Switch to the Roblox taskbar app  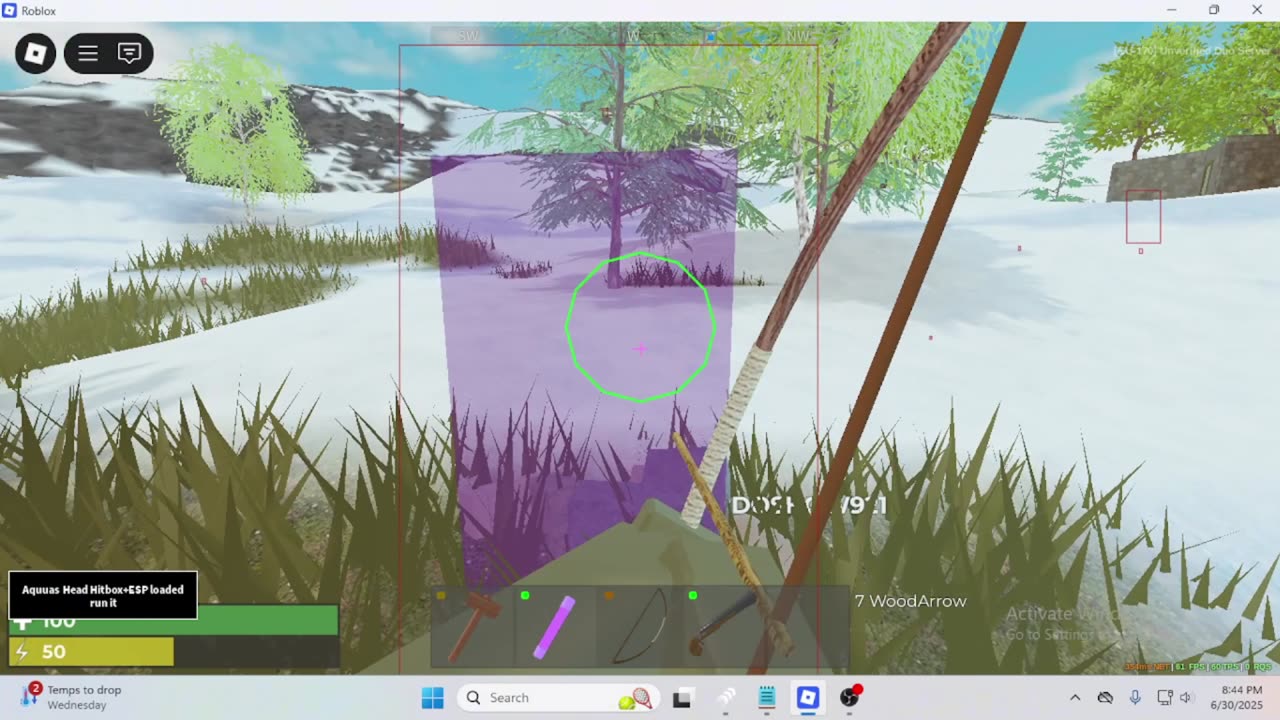808,698
